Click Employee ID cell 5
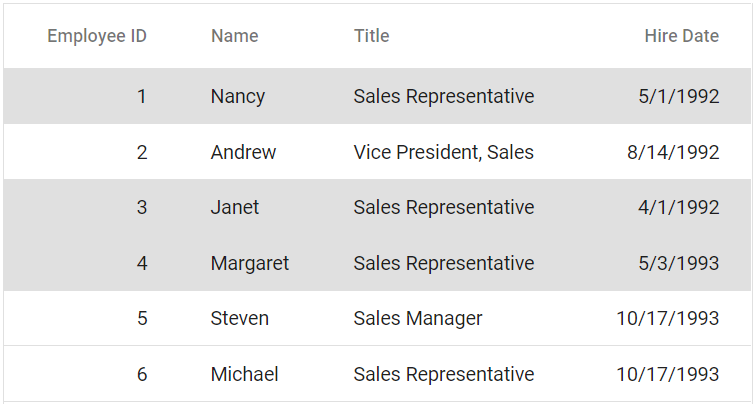 (141, 318)
